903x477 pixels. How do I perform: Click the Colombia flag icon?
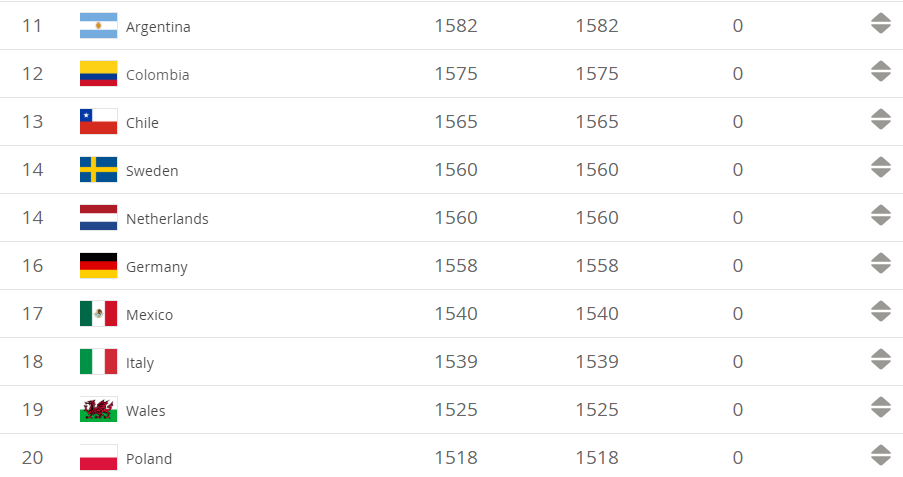[98, 74]
